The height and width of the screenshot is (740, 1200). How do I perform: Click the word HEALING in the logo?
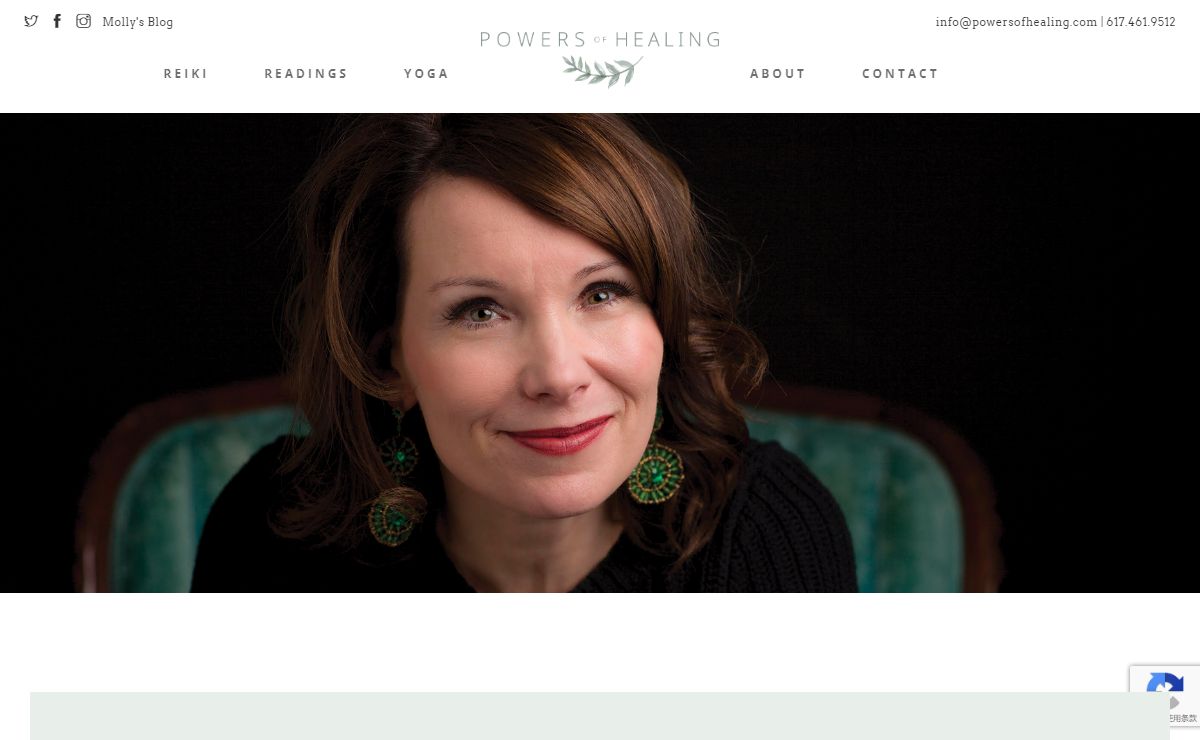[x=667, y=40]
